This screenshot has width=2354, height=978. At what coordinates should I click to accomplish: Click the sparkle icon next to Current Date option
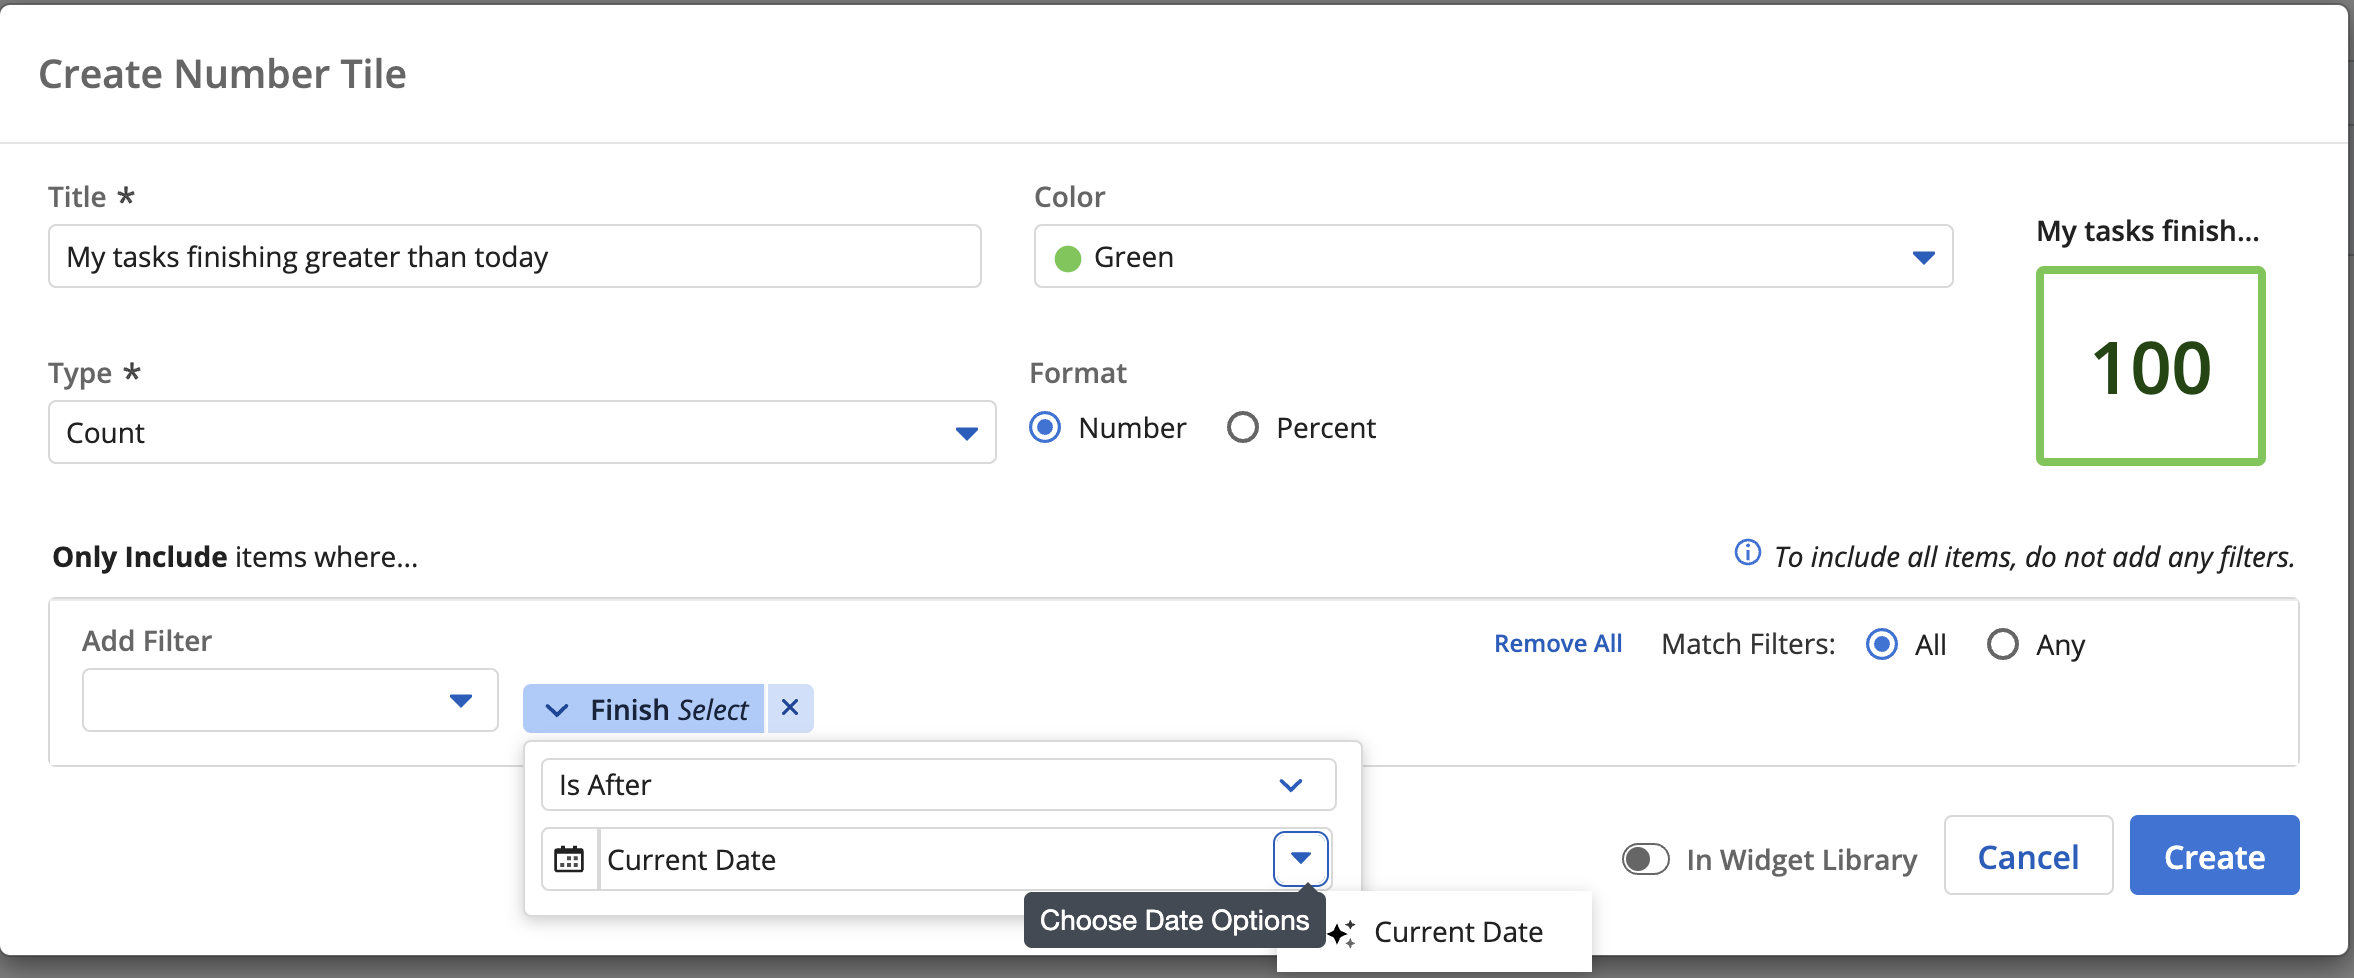coord(1342,933)
